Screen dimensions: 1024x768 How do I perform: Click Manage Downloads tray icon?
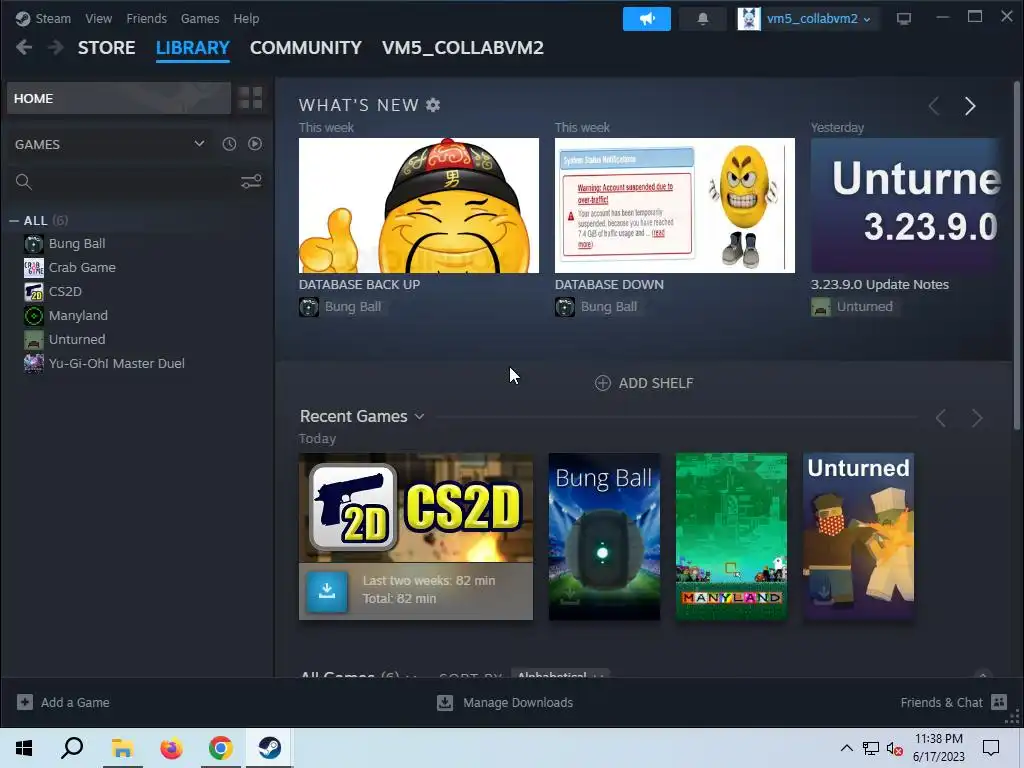[x=445, y=702]
